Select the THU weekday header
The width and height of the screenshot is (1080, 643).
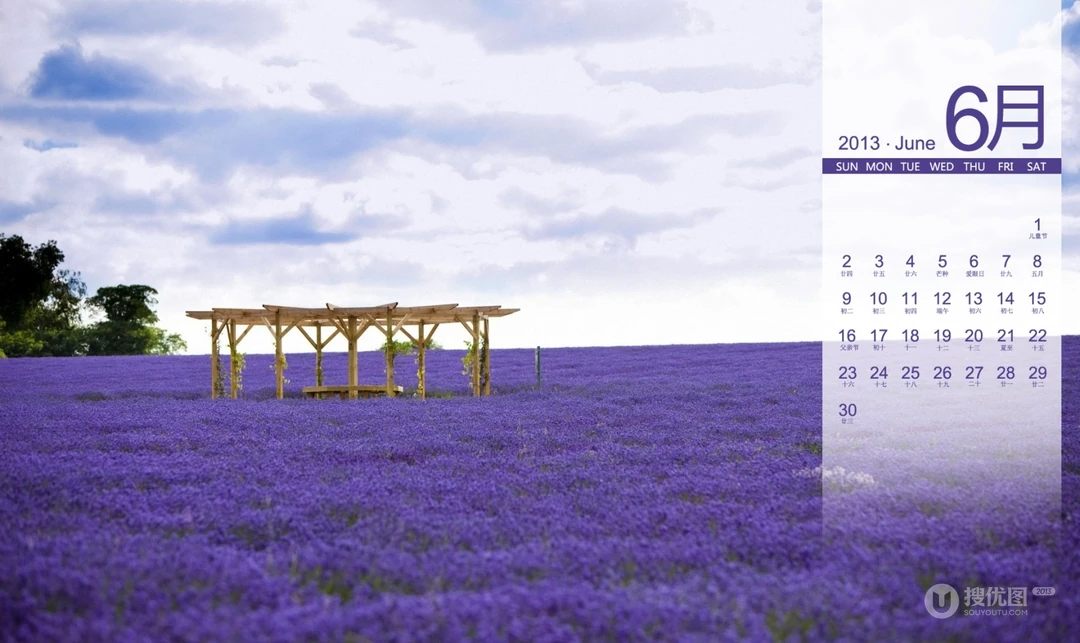[974, 167]
